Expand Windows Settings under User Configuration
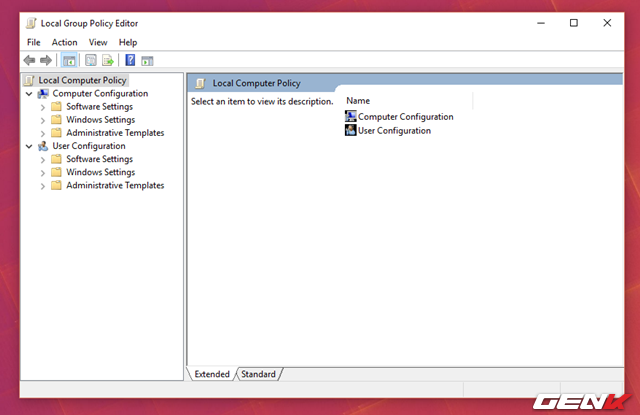640x415 pixels. coord(43,173)
